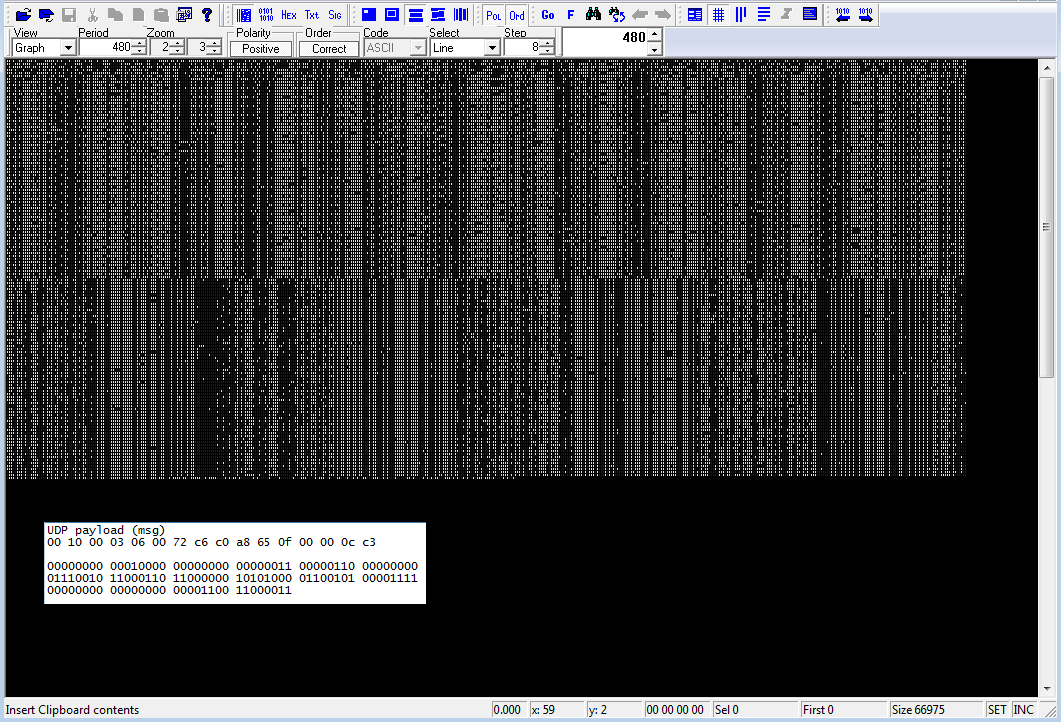The width and height of the screenshot is (1061, 722).
Task: Click the scrollbar up arrow
Action: point(1046,67)
